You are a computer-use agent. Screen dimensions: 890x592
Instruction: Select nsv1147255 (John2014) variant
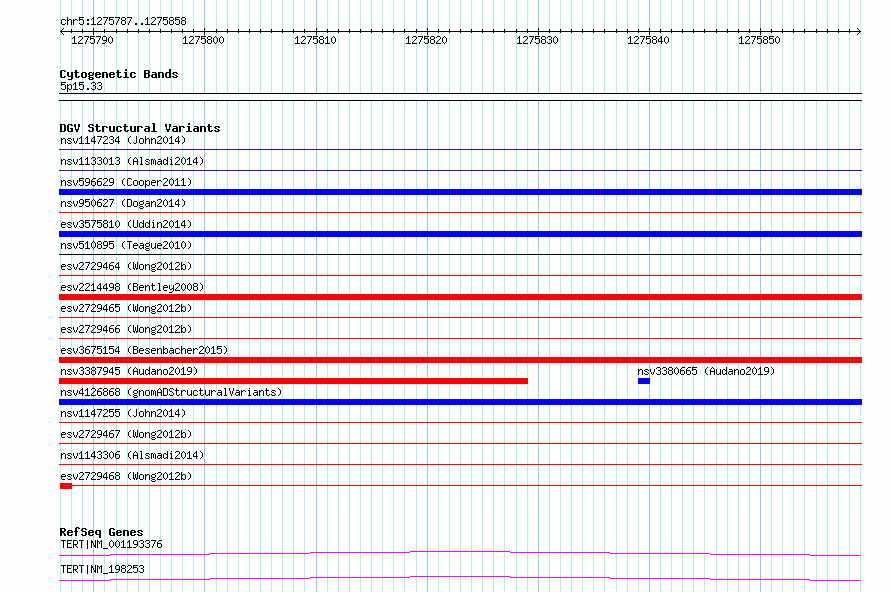click(123, 413)
